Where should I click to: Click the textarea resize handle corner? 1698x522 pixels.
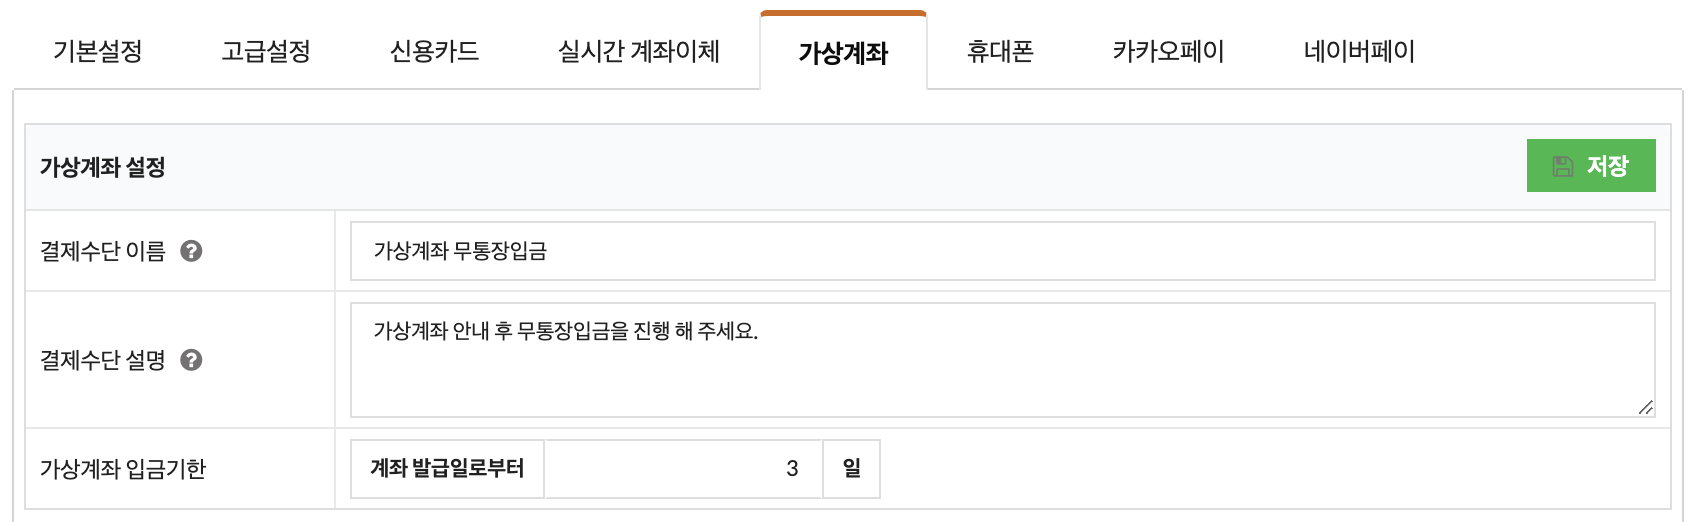click(x=1645, y=407)
